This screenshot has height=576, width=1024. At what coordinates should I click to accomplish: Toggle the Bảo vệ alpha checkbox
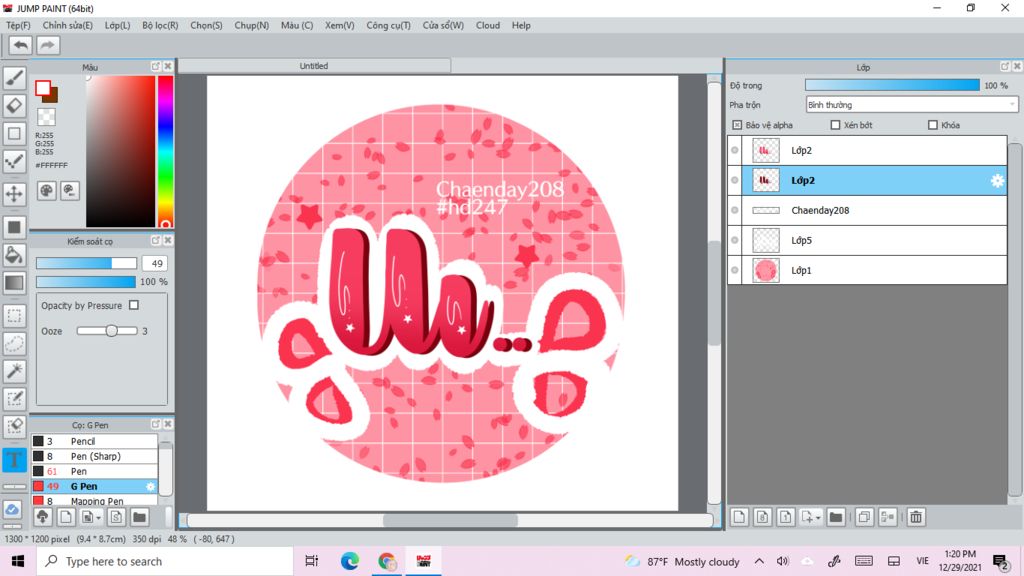pos(737,125)
